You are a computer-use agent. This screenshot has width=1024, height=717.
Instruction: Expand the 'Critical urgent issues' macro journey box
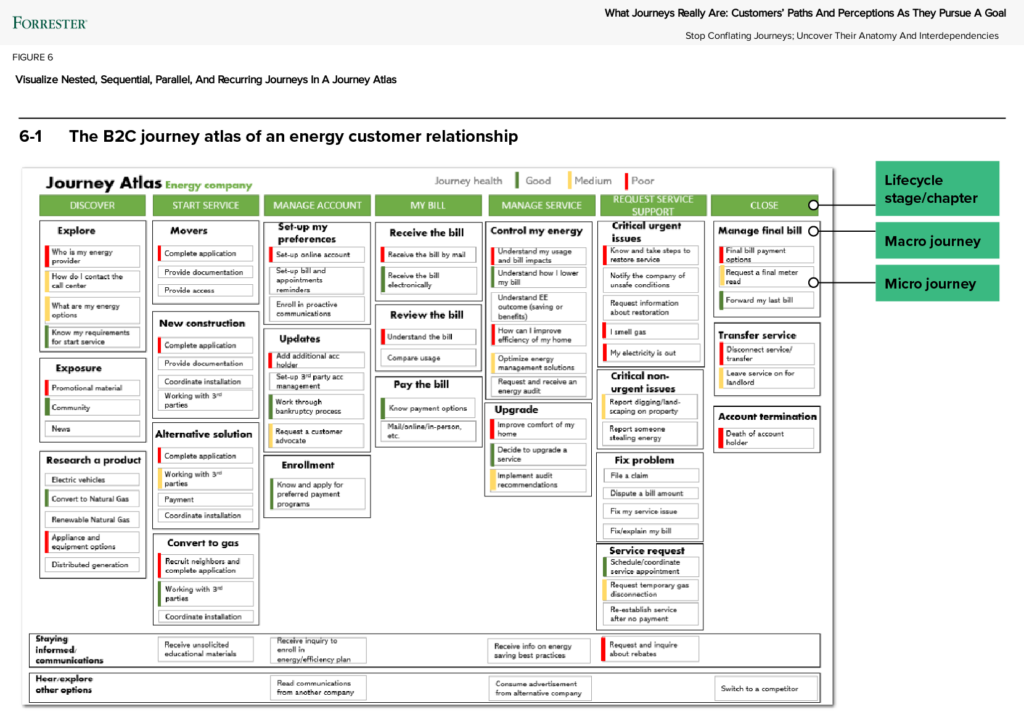[648, 233]
